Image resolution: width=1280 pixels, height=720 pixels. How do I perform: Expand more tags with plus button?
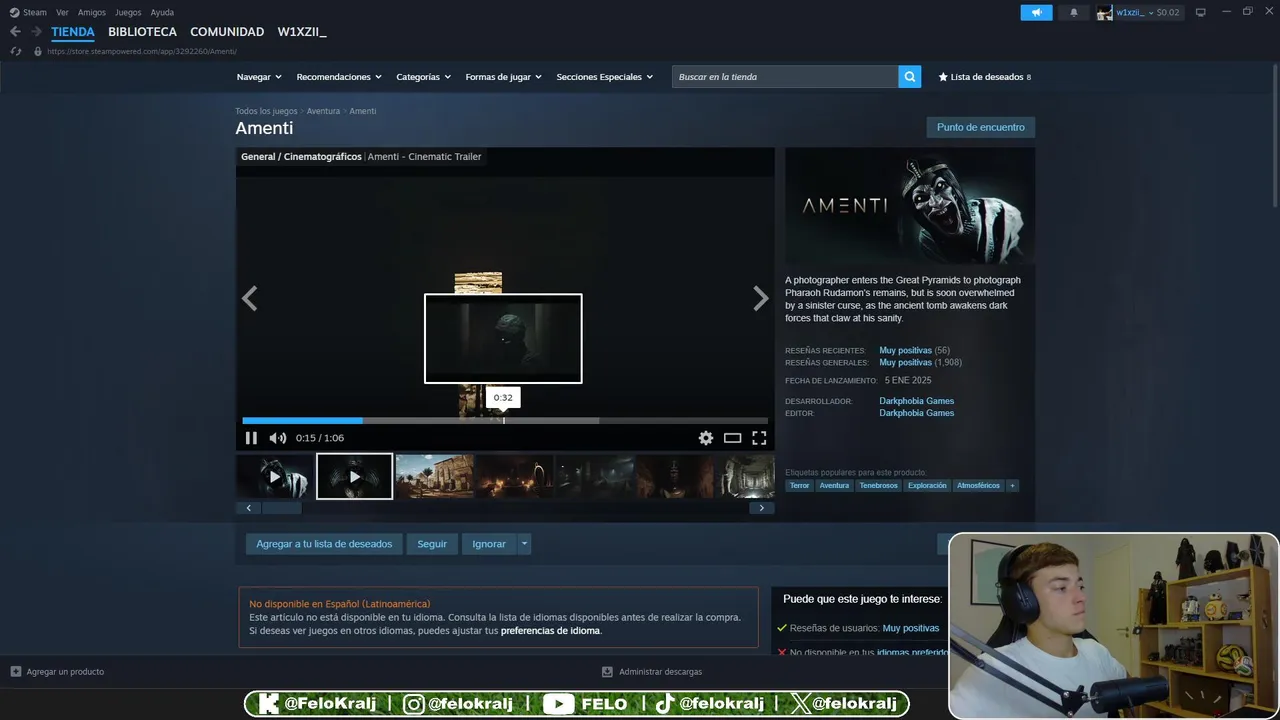point(1012,486)
